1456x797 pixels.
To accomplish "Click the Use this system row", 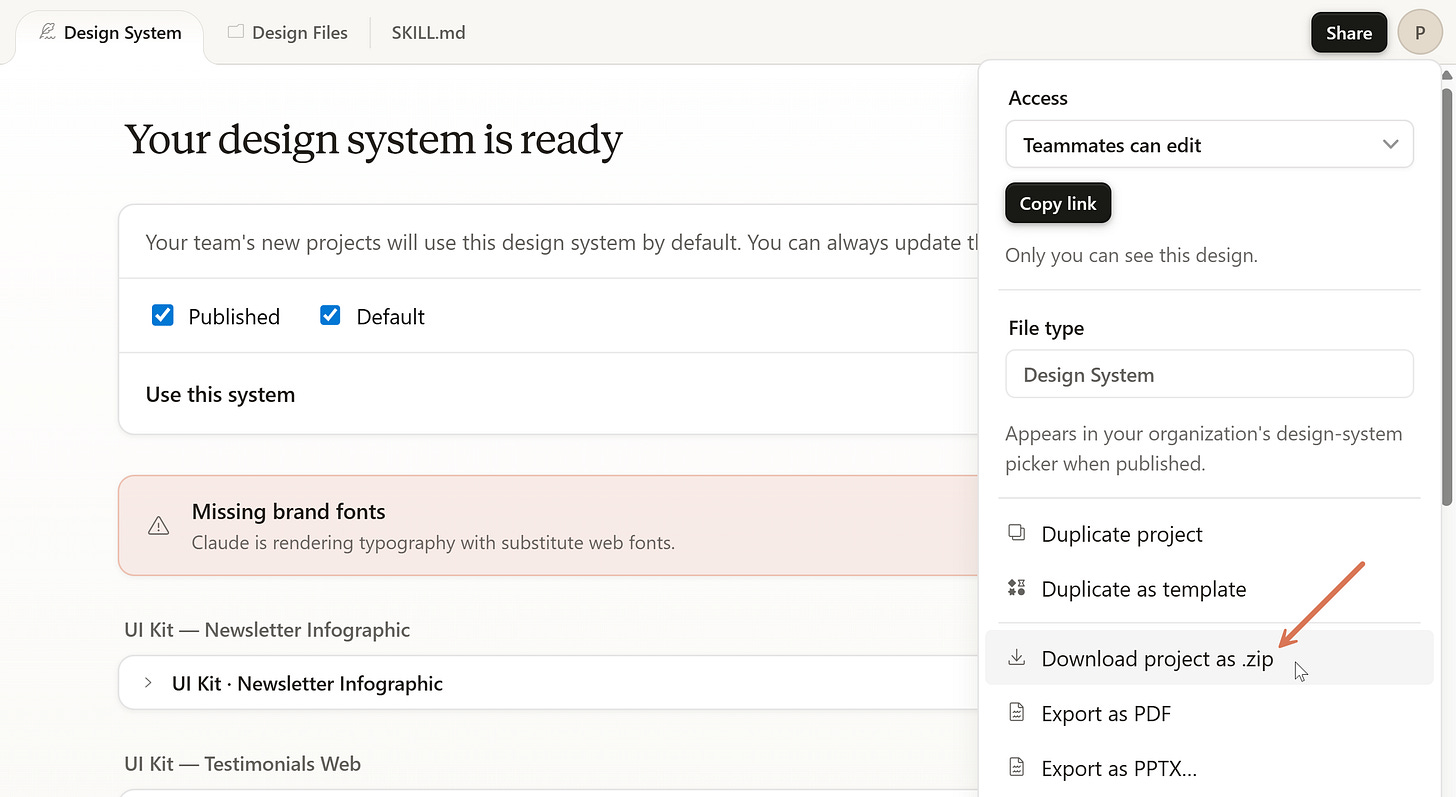I will coord(548,394).
